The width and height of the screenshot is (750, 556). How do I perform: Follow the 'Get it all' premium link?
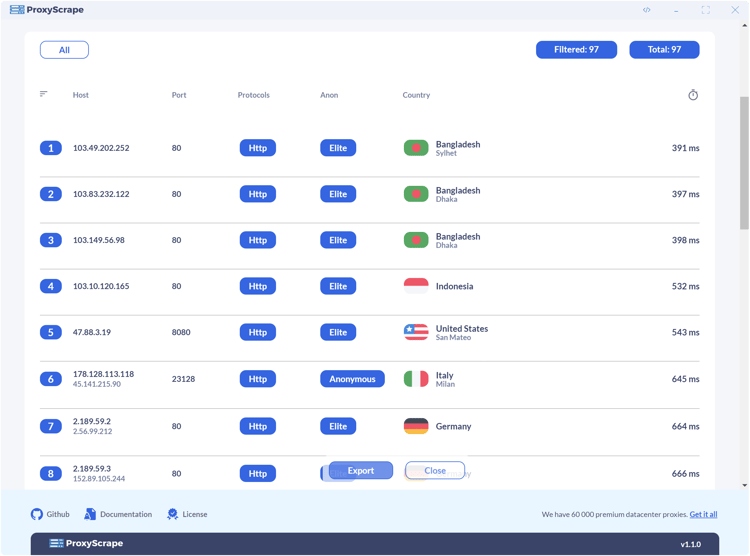click(703, 514)
